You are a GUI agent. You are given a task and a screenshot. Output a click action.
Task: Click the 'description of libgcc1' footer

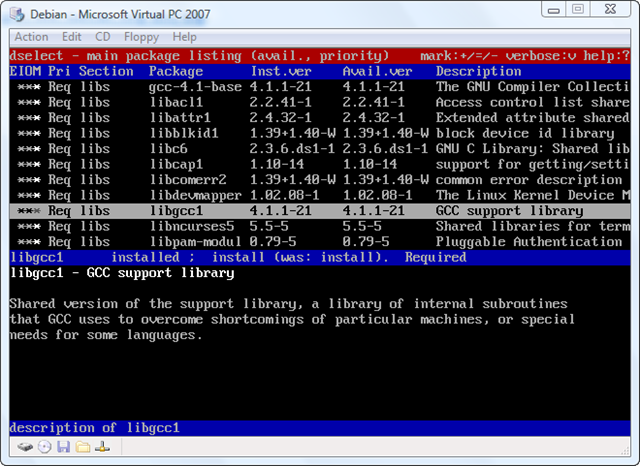click(x=95, y=428)
